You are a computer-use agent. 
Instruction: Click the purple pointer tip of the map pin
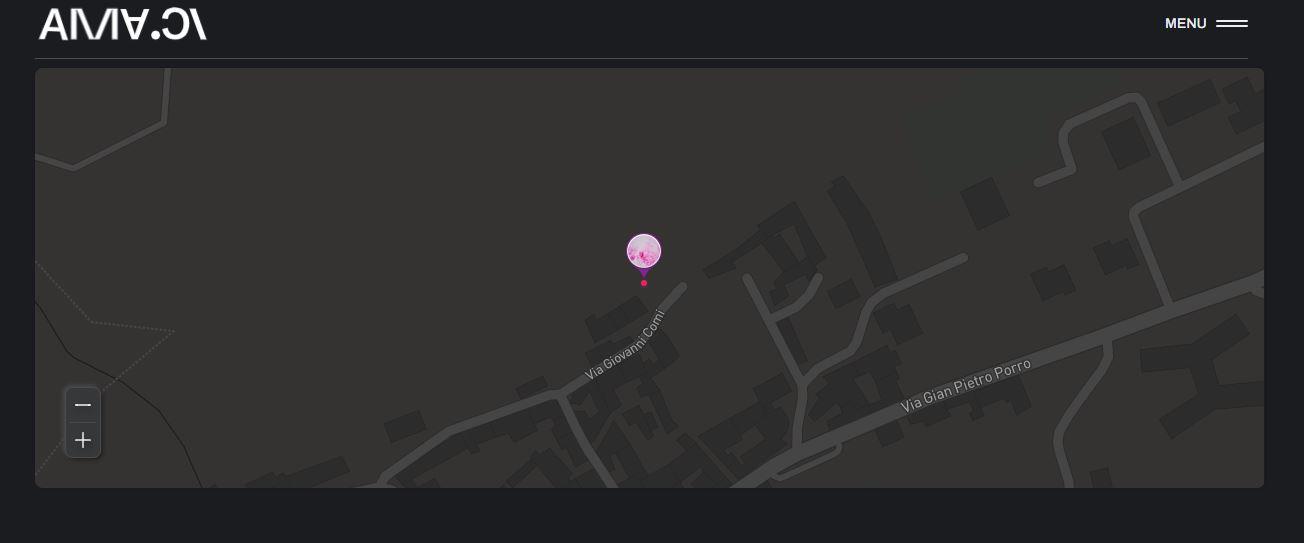(x=644, y=272)
